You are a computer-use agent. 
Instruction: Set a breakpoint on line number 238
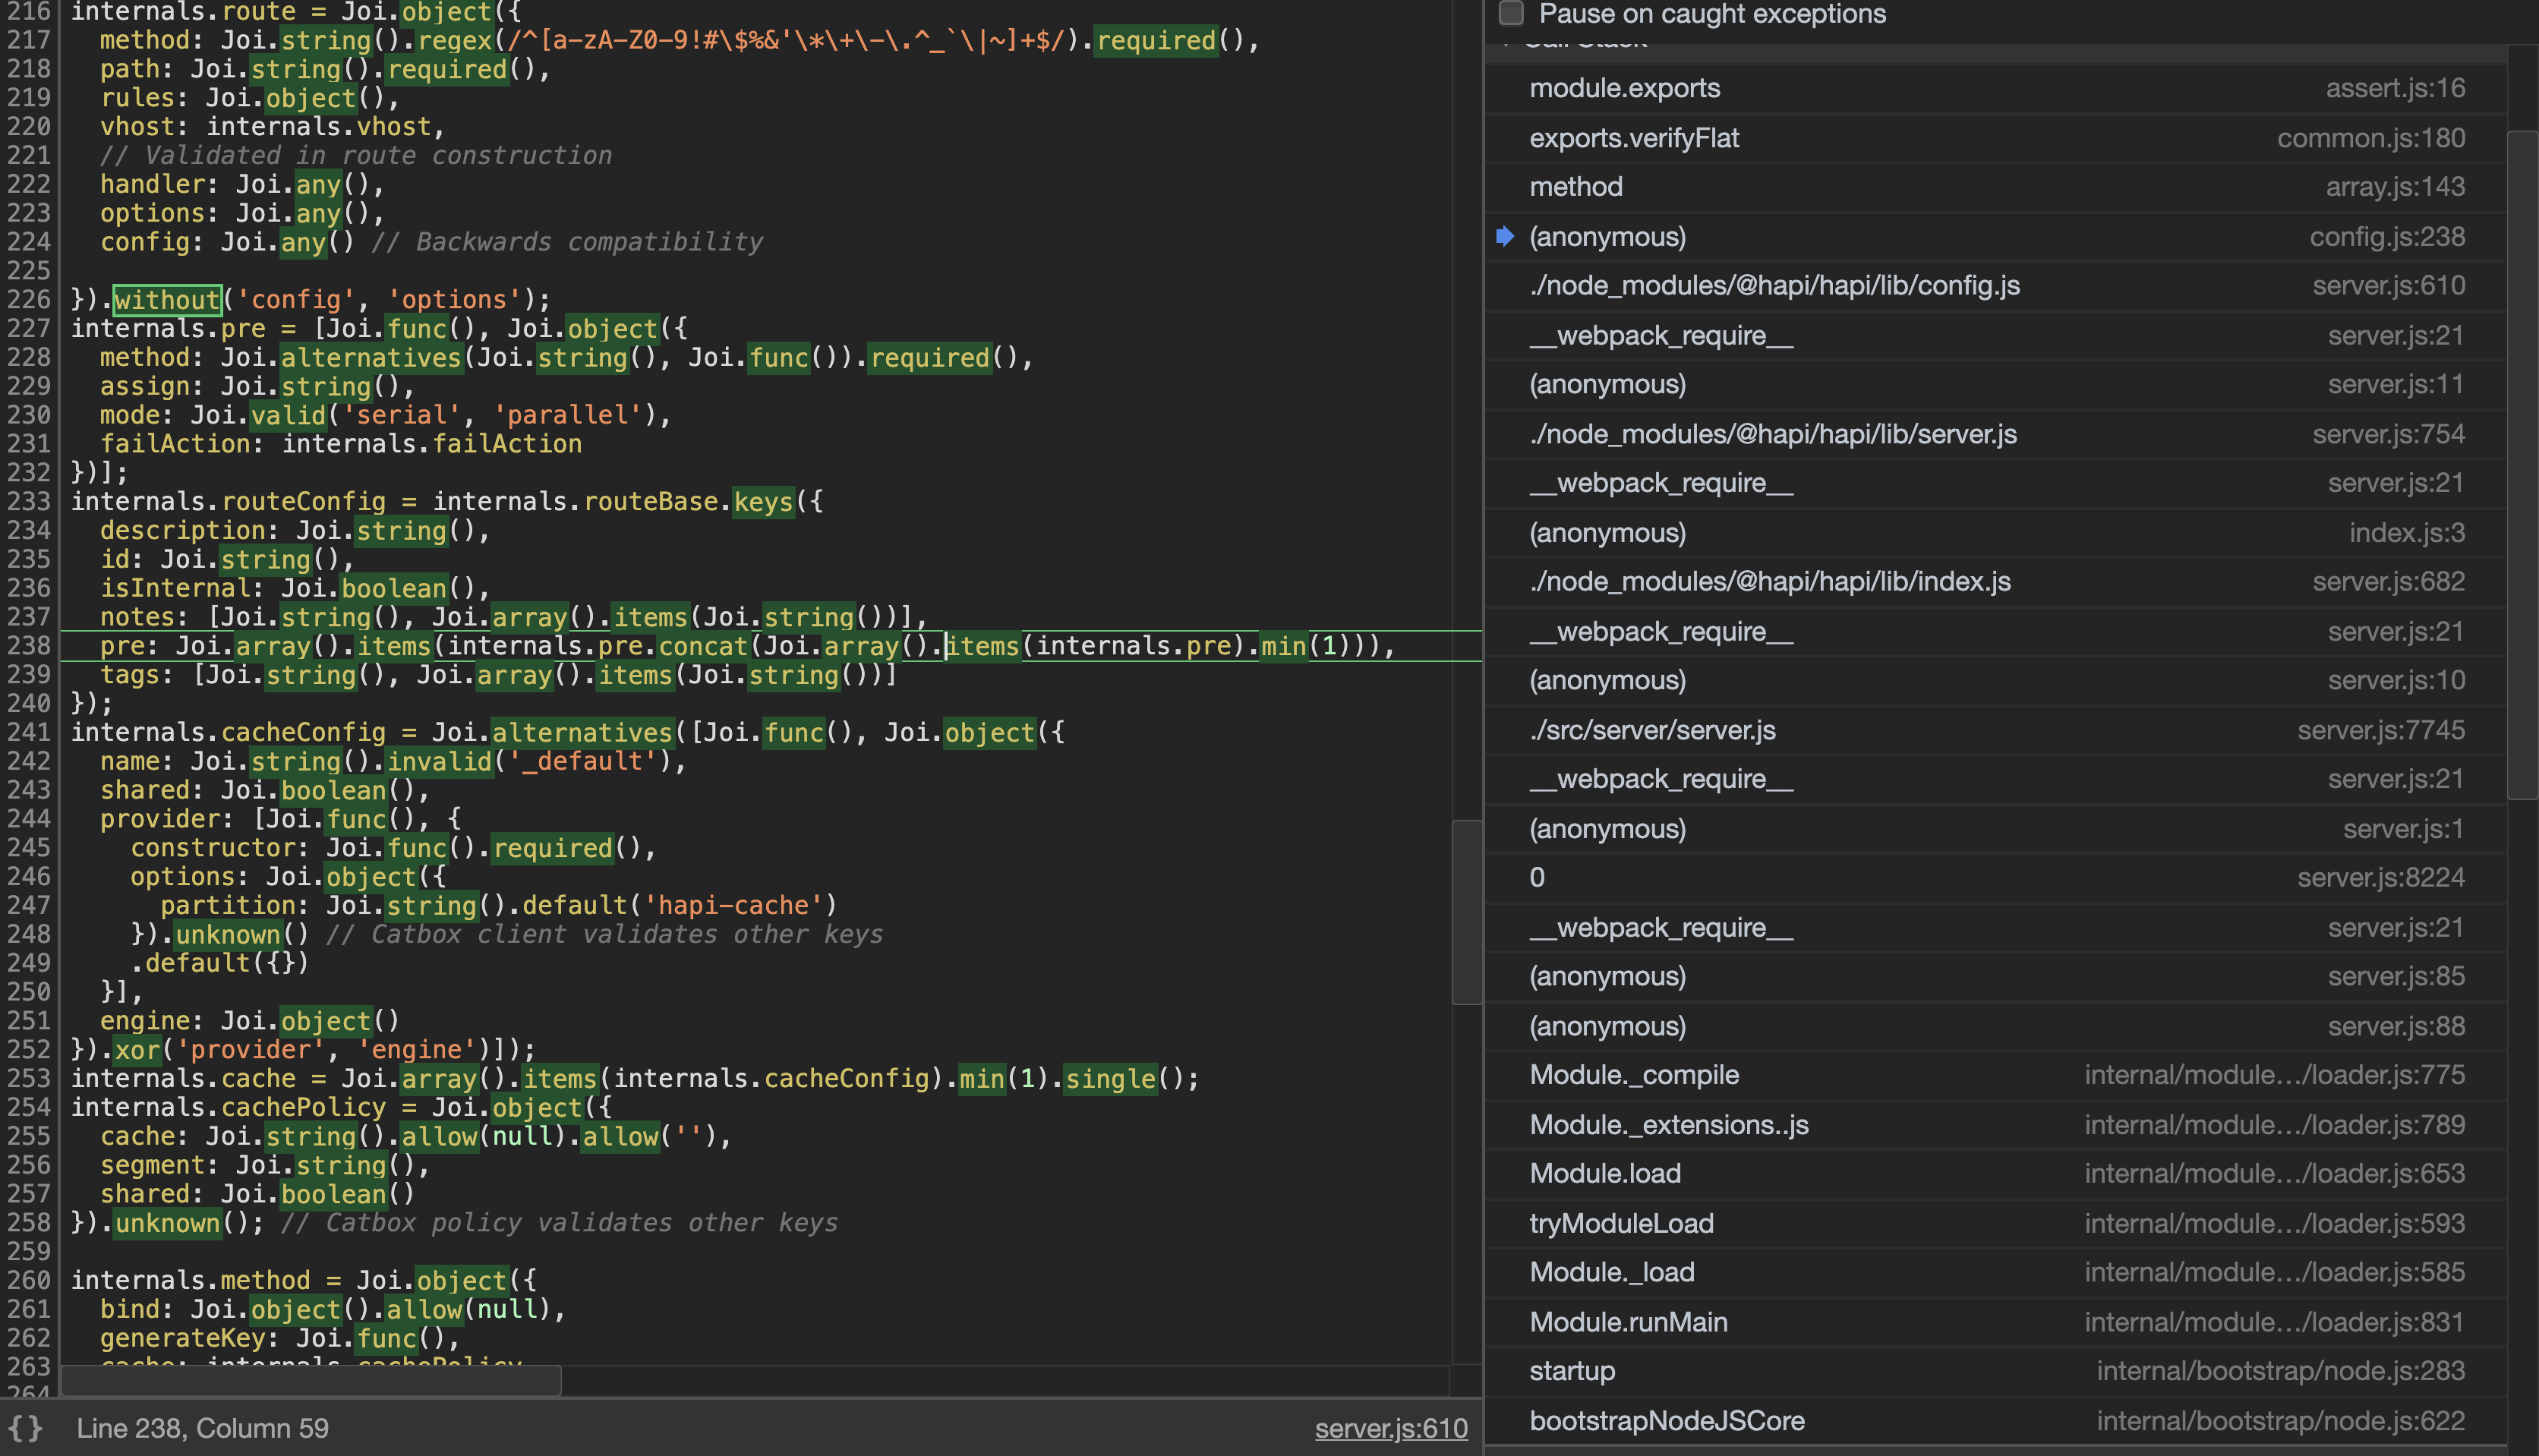tap(29, 645)
